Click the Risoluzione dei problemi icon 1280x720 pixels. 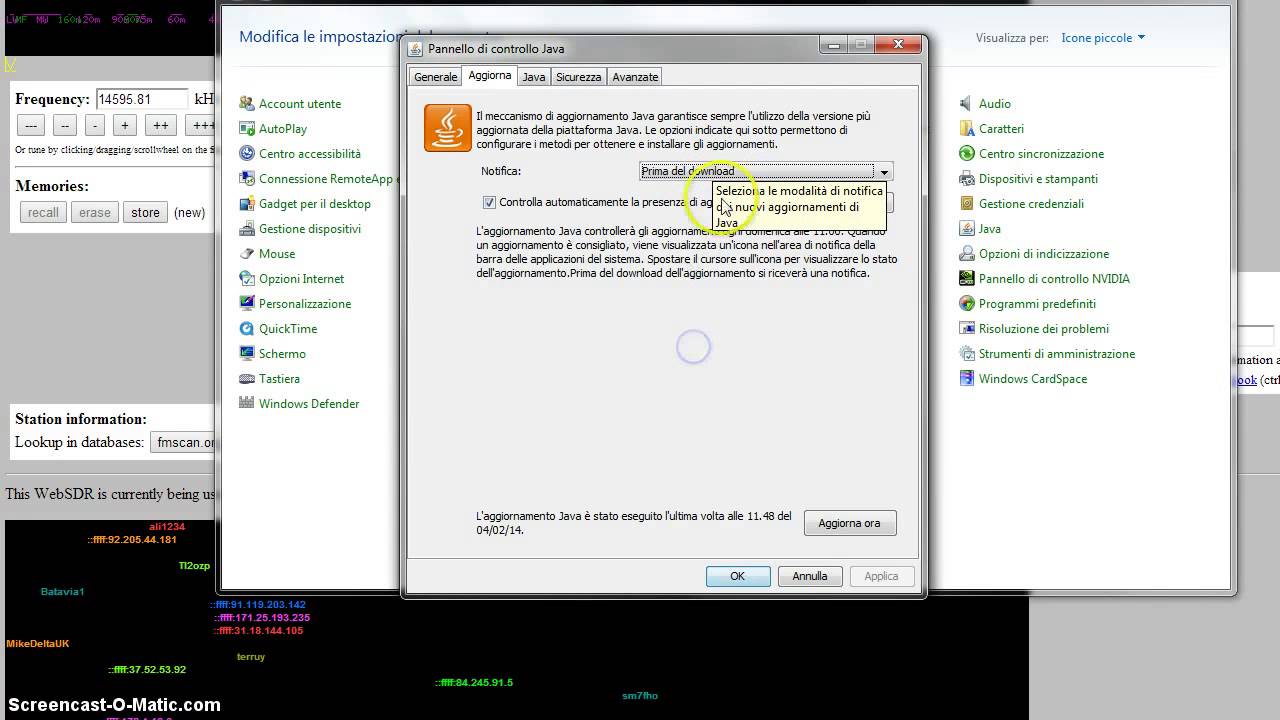(x=967, y=329)
